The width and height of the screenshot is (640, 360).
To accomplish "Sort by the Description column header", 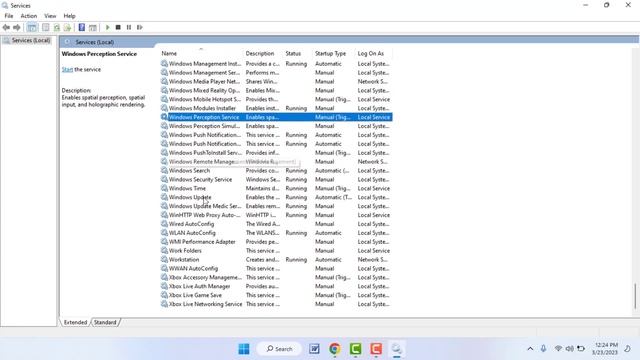I will [260, 53].
